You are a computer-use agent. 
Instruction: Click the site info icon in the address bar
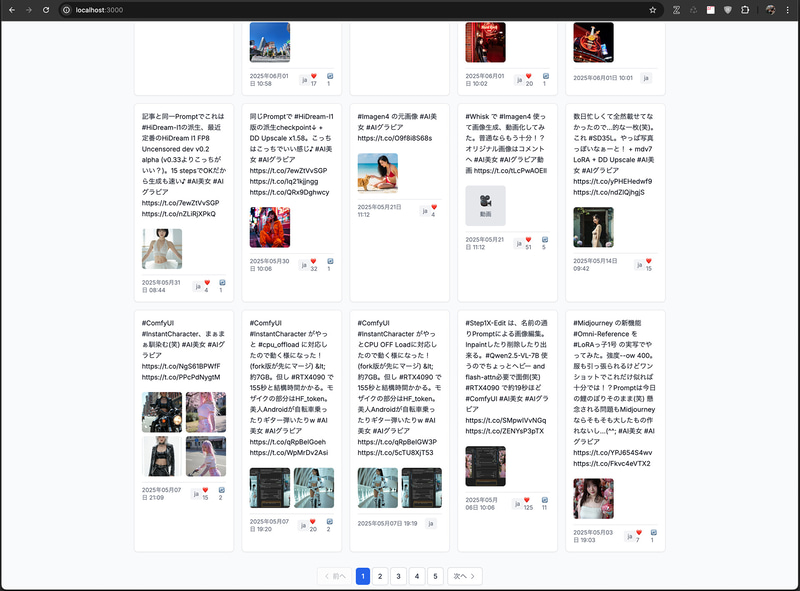pos(66,10)
